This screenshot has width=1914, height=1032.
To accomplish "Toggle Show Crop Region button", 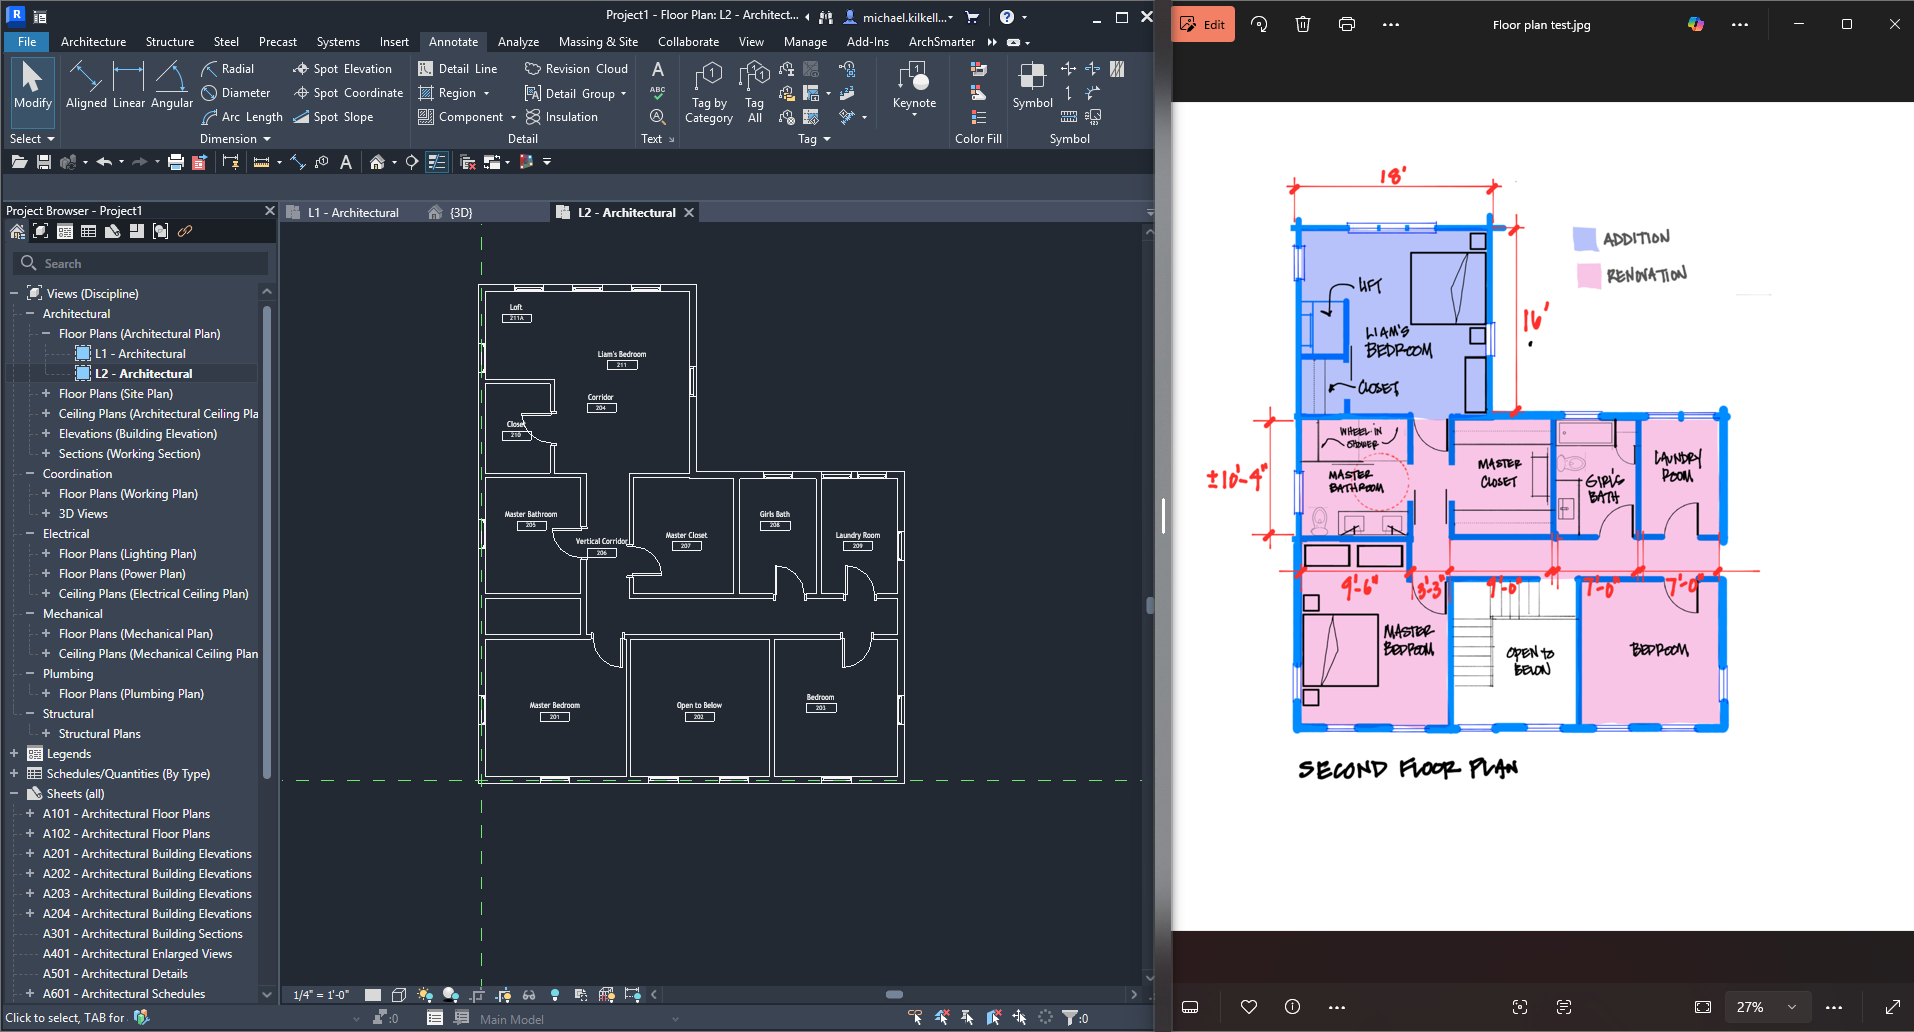I will coord(503,995).
